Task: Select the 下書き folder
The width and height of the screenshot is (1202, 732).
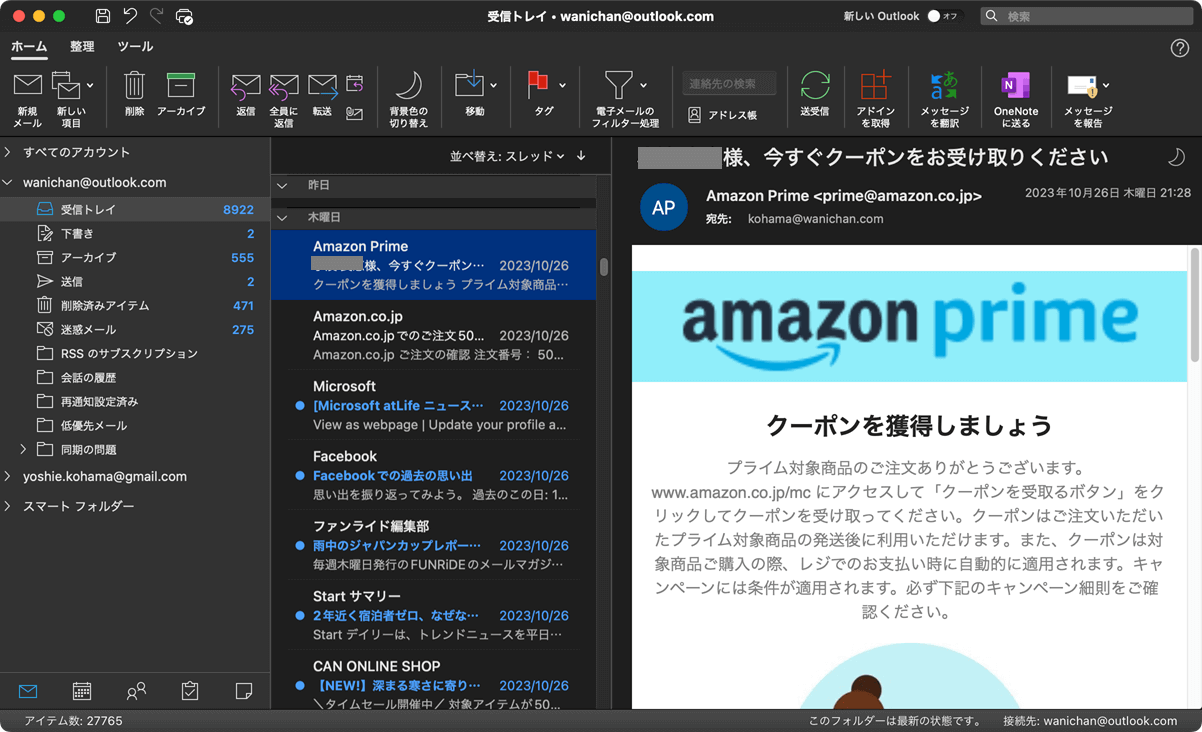Action: click(135, 234)
